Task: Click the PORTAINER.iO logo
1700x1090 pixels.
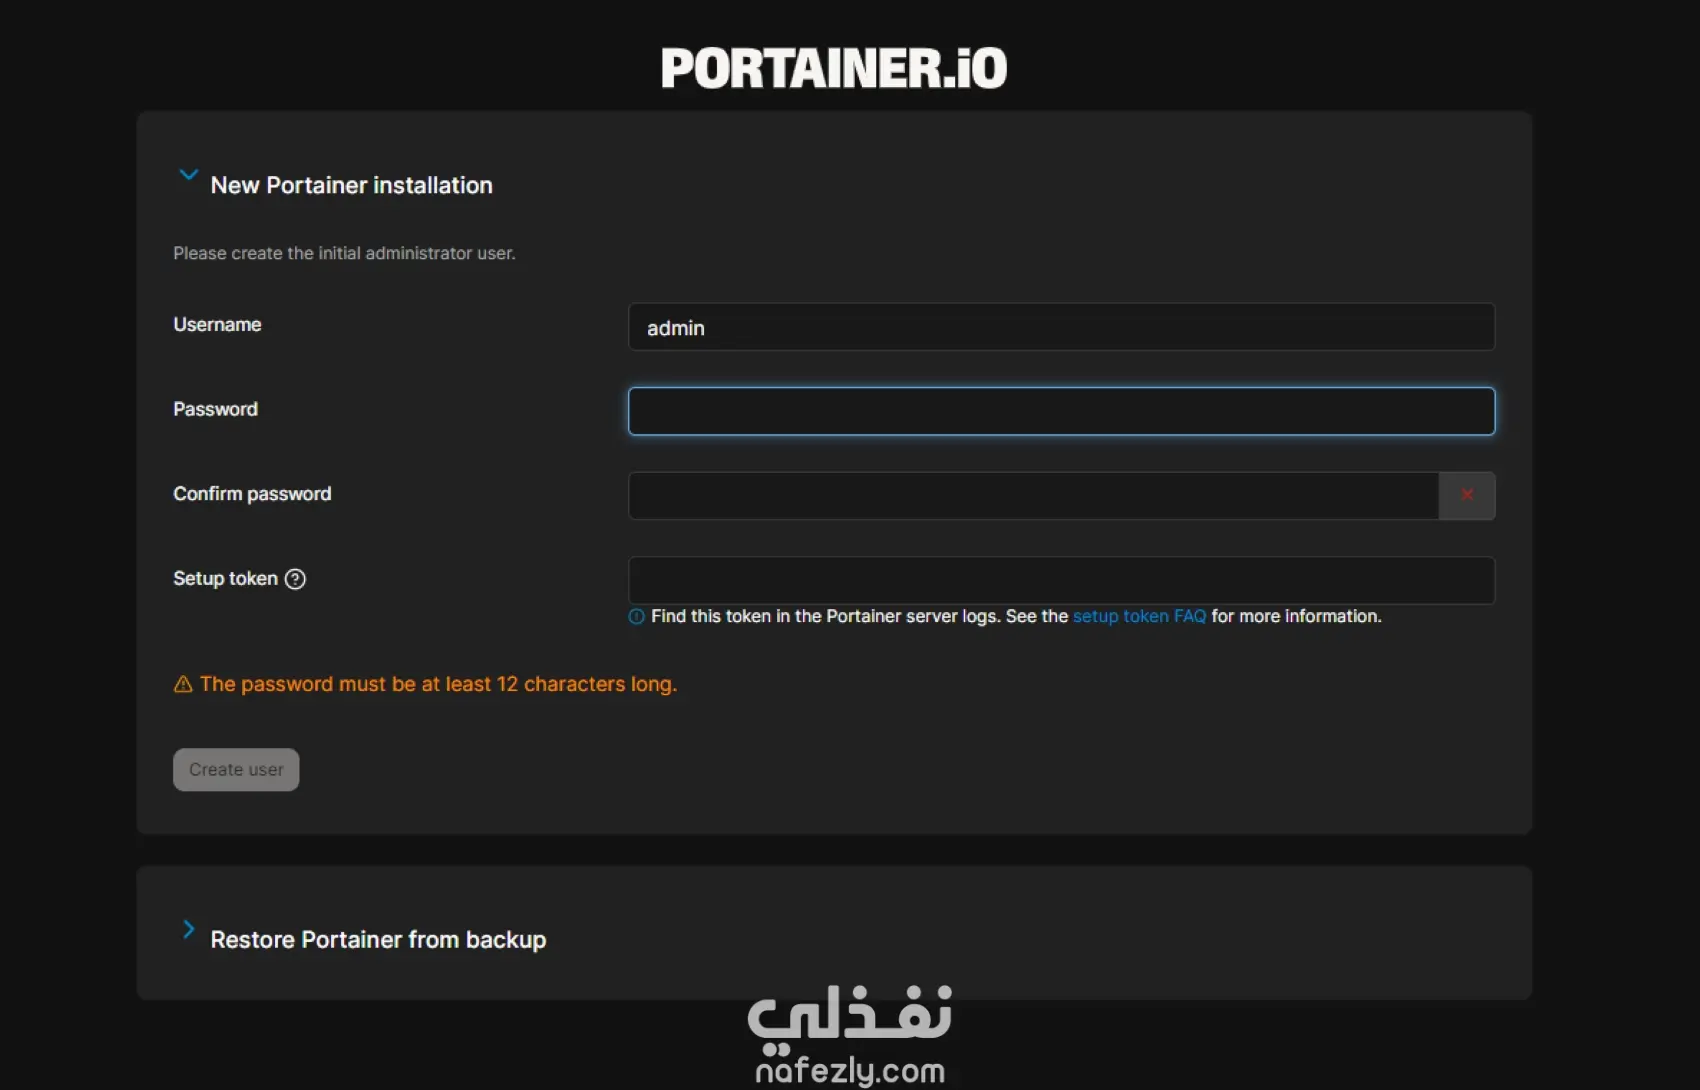Action: tap(834, 68)
